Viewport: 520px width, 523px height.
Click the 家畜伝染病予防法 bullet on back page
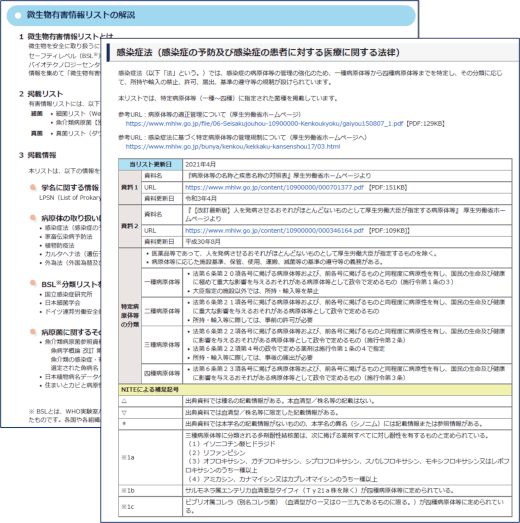(68, 236)
